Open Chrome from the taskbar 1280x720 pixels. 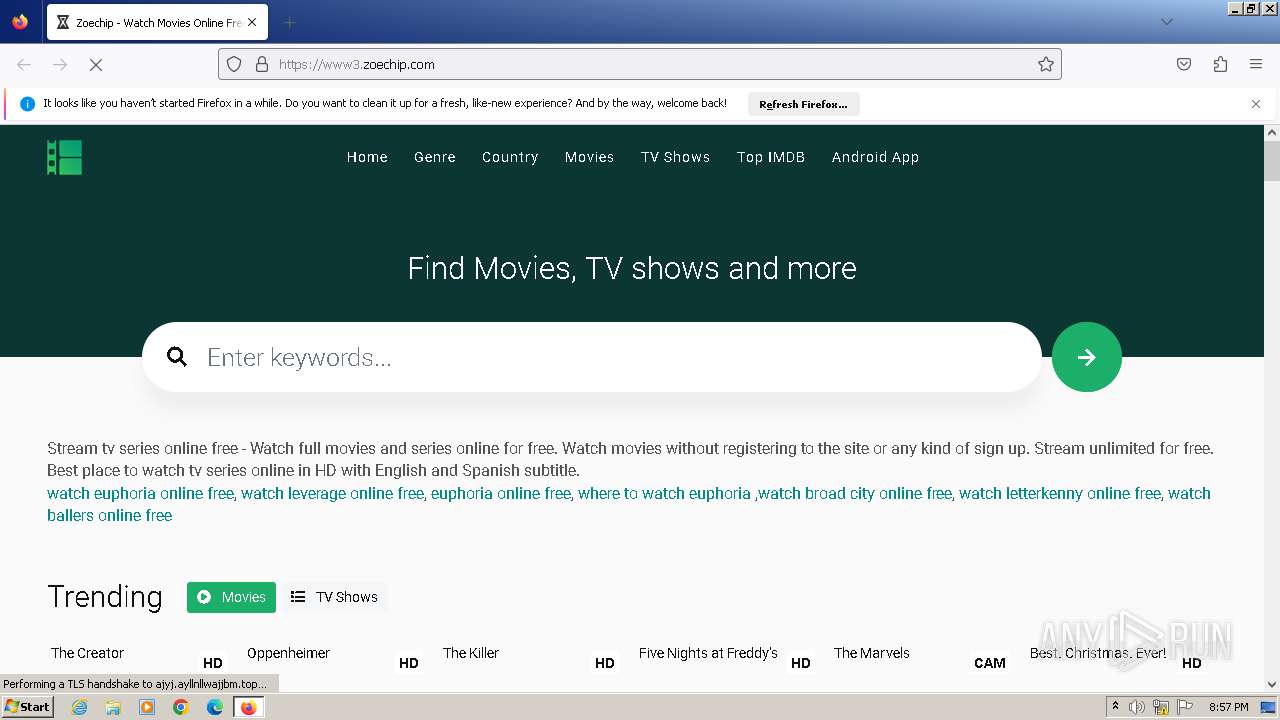pos(181,707)
